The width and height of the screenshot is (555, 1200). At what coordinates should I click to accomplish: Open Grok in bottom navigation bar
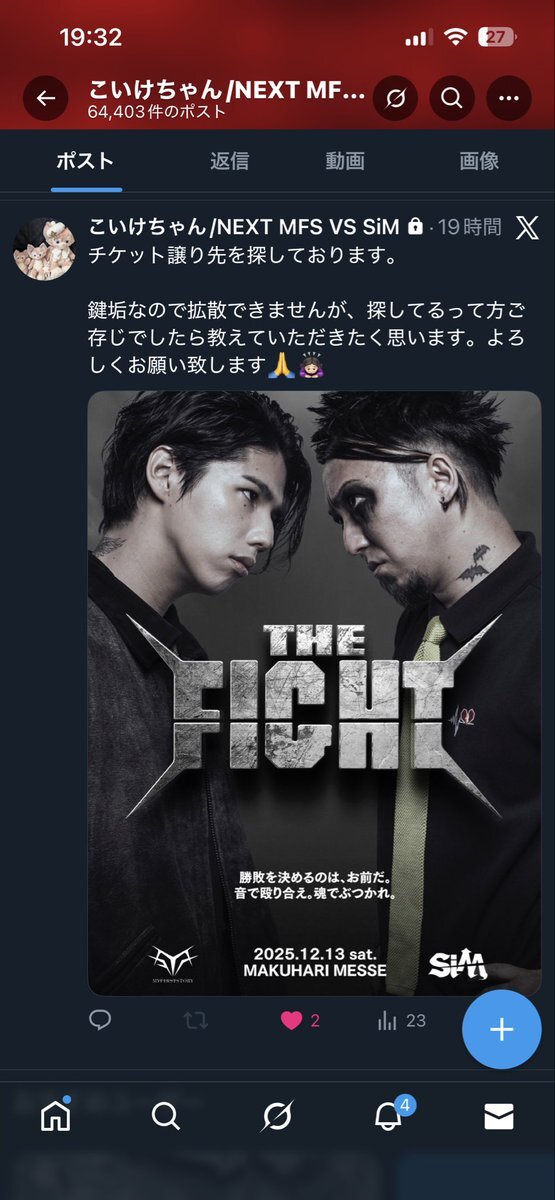point(277,1116)
